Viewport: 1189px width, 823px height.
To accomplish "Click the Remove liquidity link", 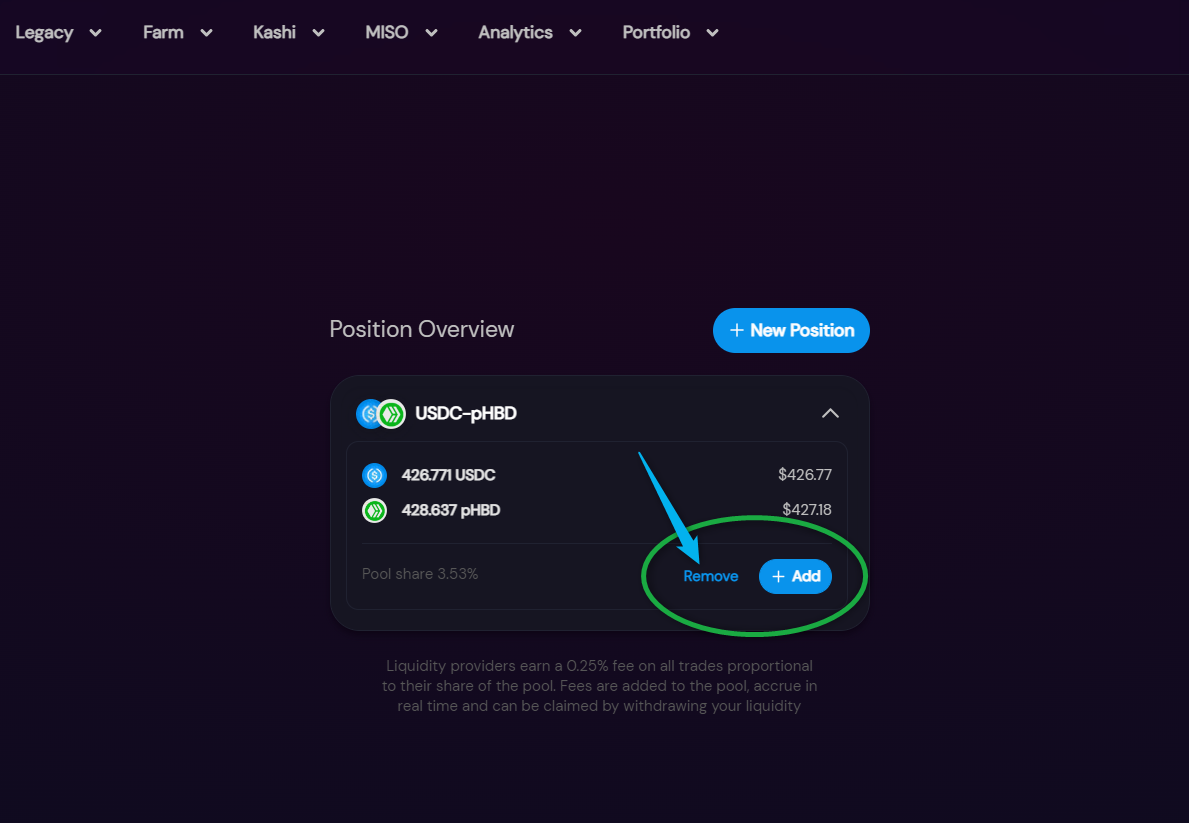I will (711, 576).
